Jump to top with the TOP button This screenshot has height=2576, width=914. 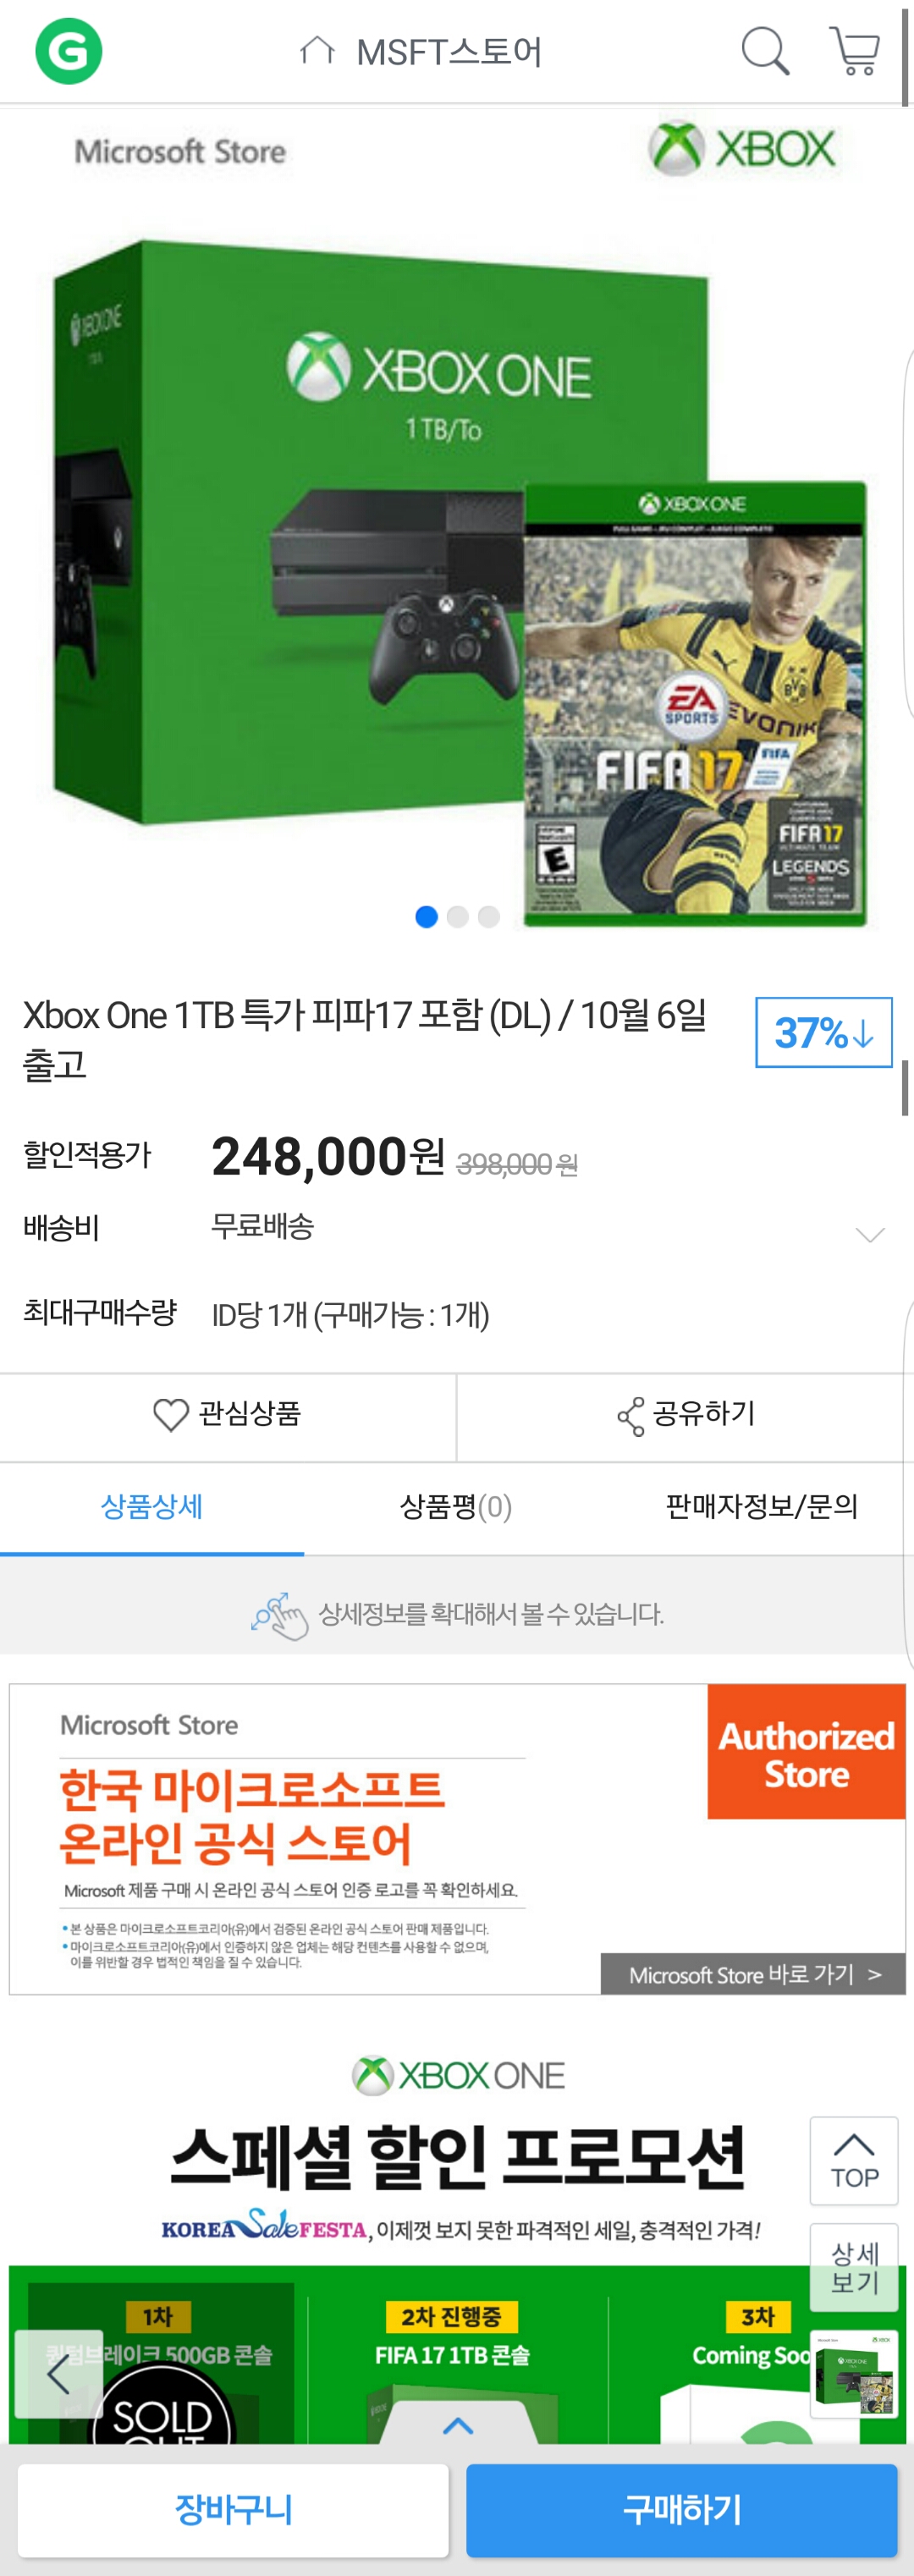coord(854,2160)
